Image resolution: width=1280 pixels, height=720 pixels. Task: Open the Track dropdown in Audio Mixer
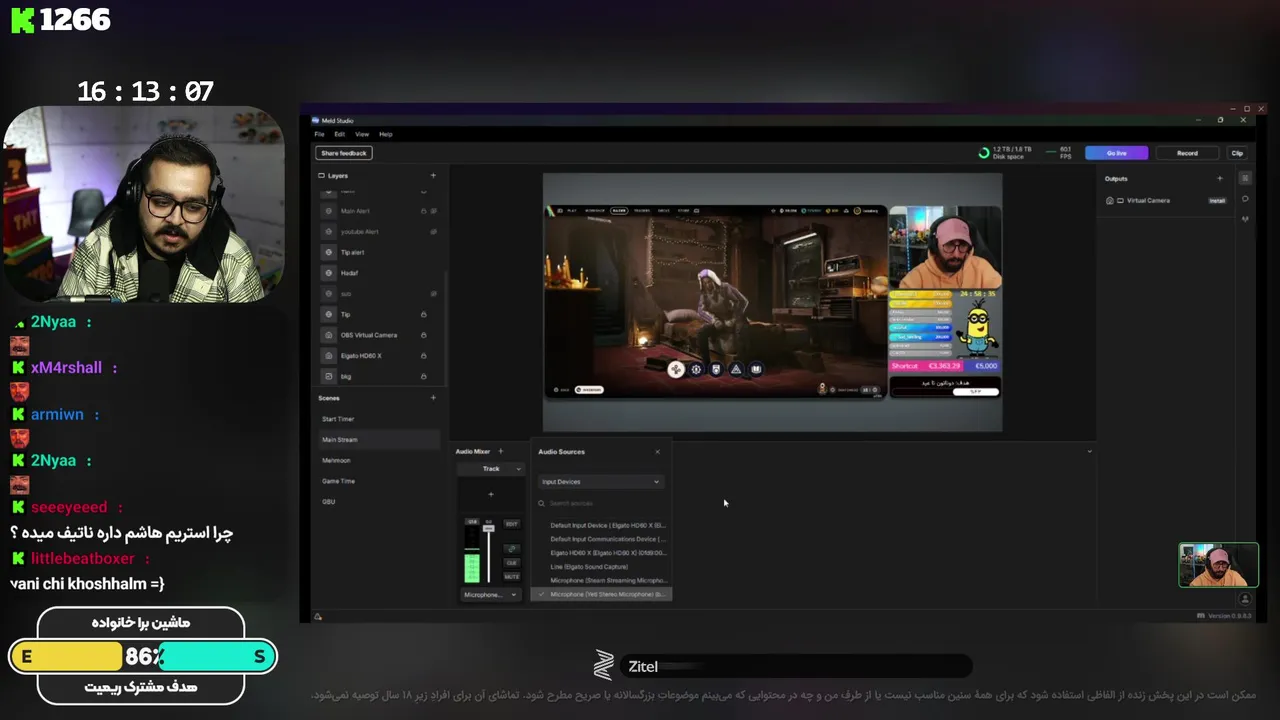coord(490,468)
